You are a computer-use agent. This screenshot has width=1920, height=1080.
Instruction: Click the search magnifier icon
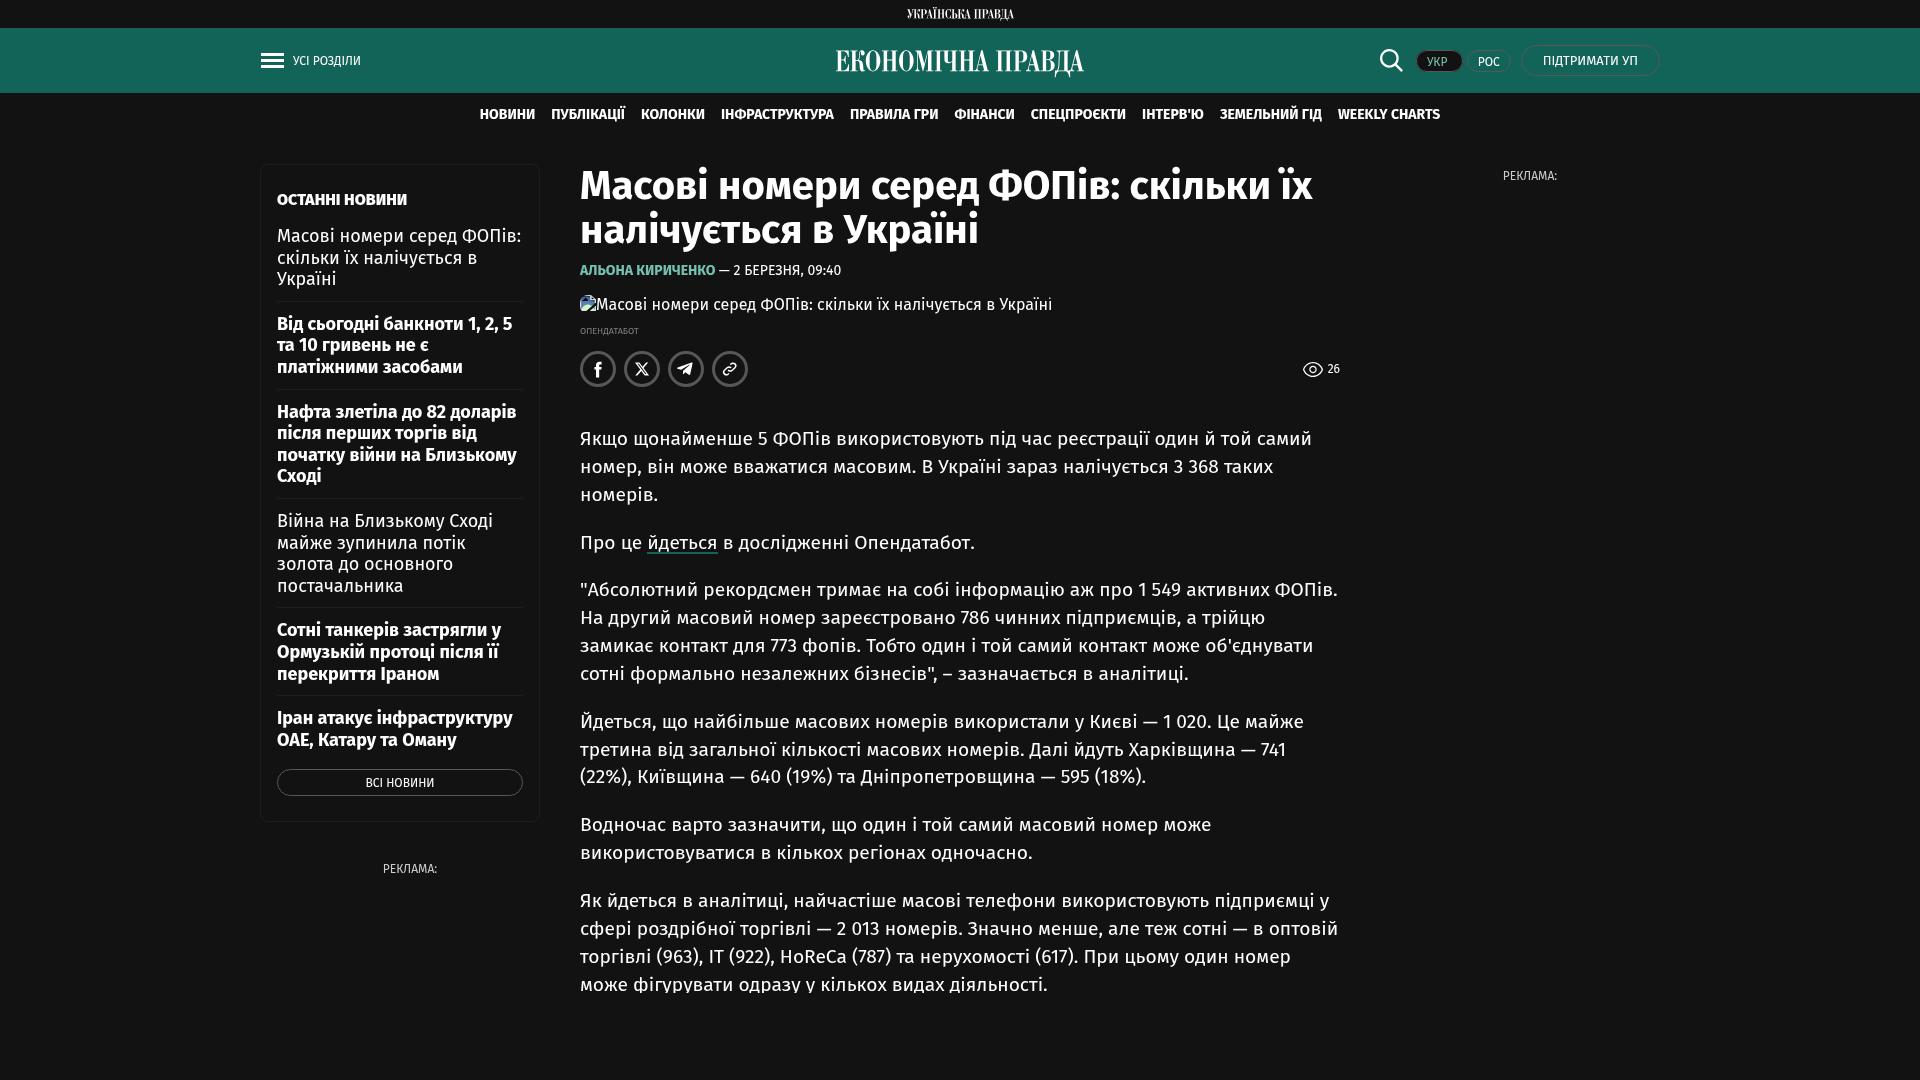pos(1391,60)
